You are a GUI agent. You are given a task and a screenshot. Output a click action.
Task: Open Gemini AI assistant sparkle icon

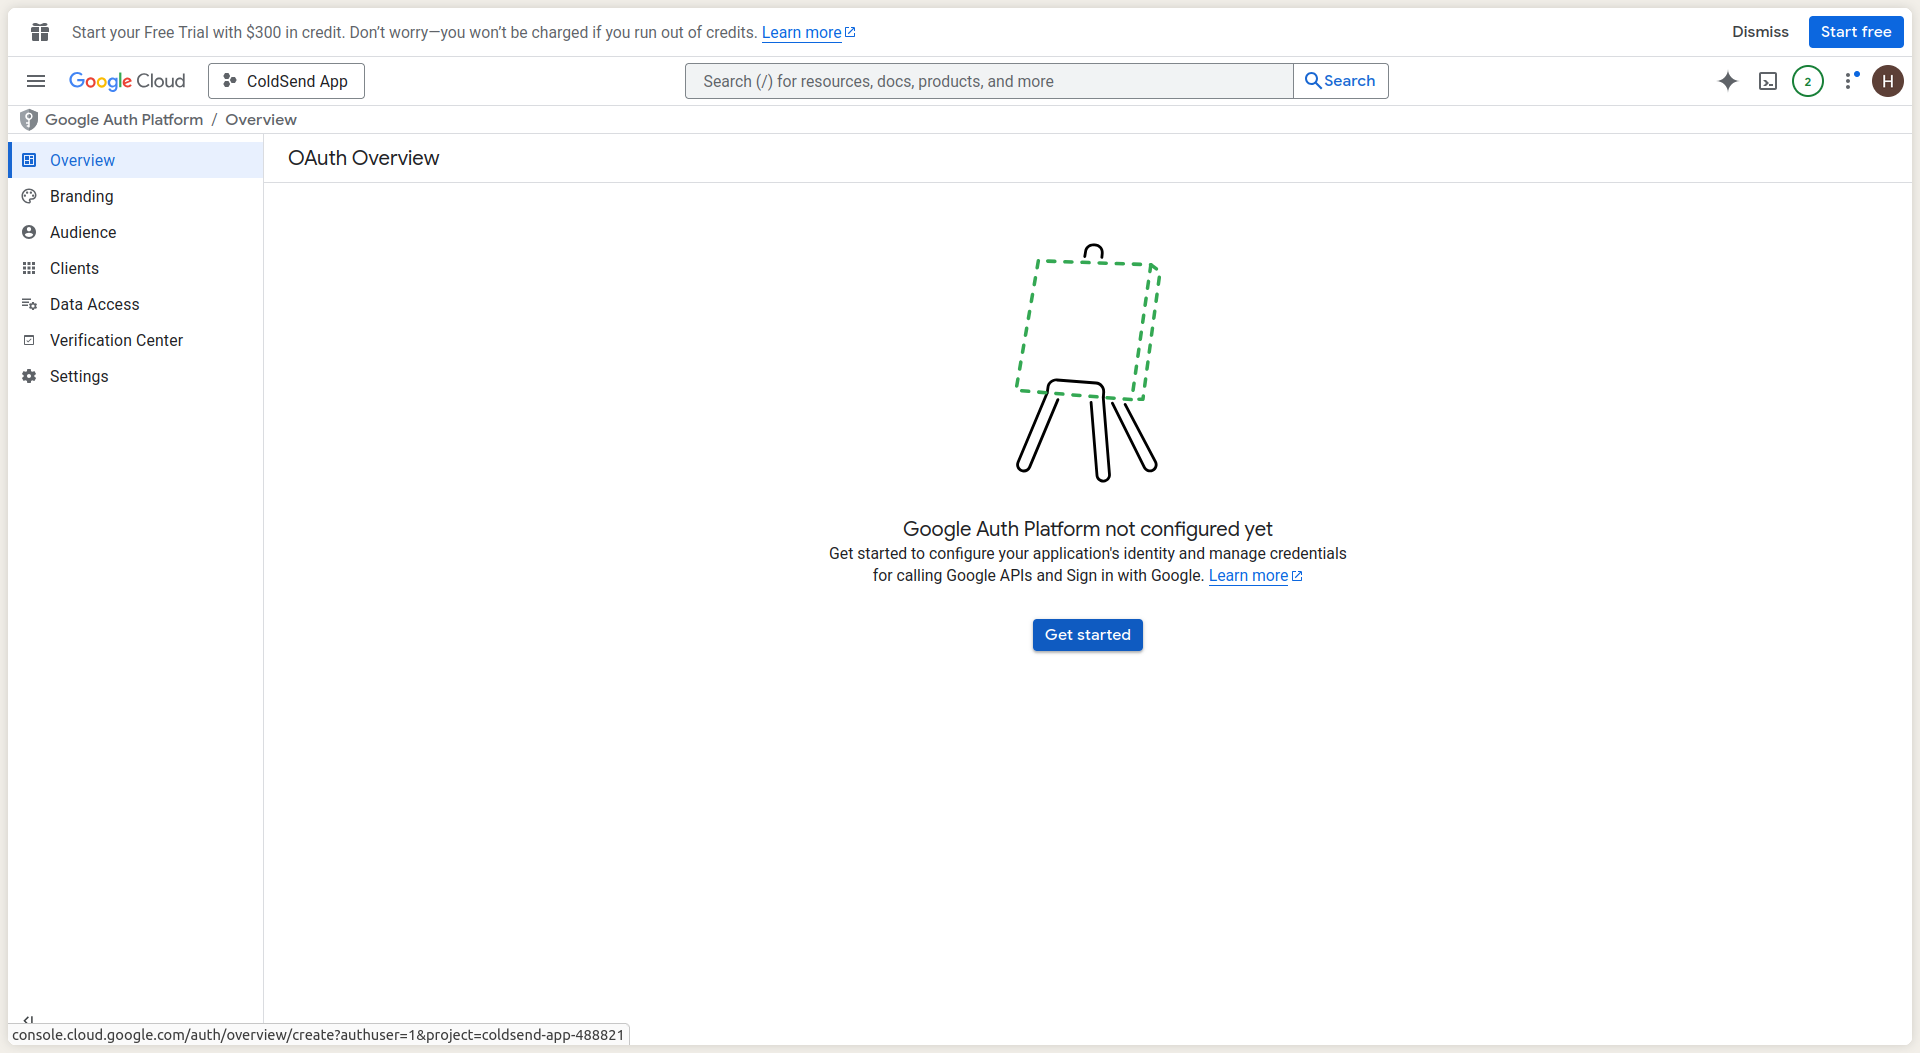(x=1727, y=81)
